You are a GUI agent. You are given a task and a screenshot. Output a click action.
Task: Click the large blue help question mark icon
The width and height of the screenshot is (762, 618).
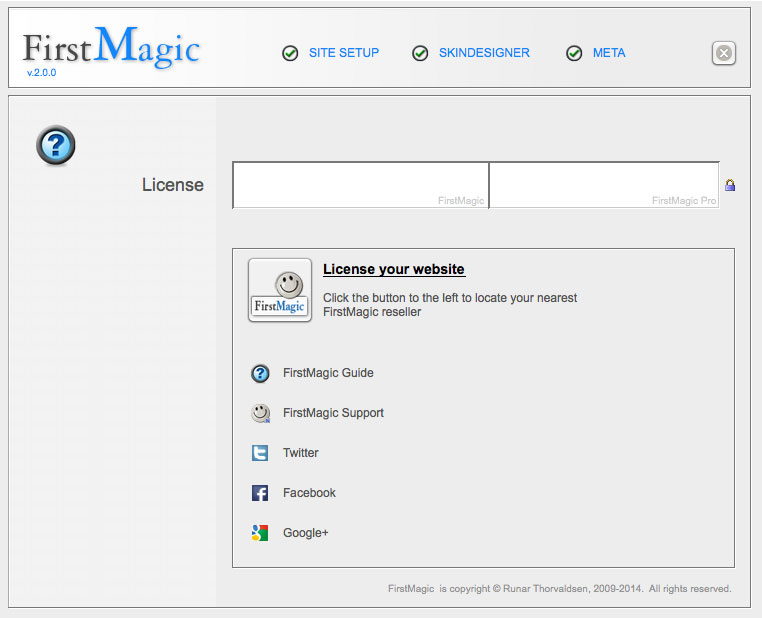click(x=56, y=146)
